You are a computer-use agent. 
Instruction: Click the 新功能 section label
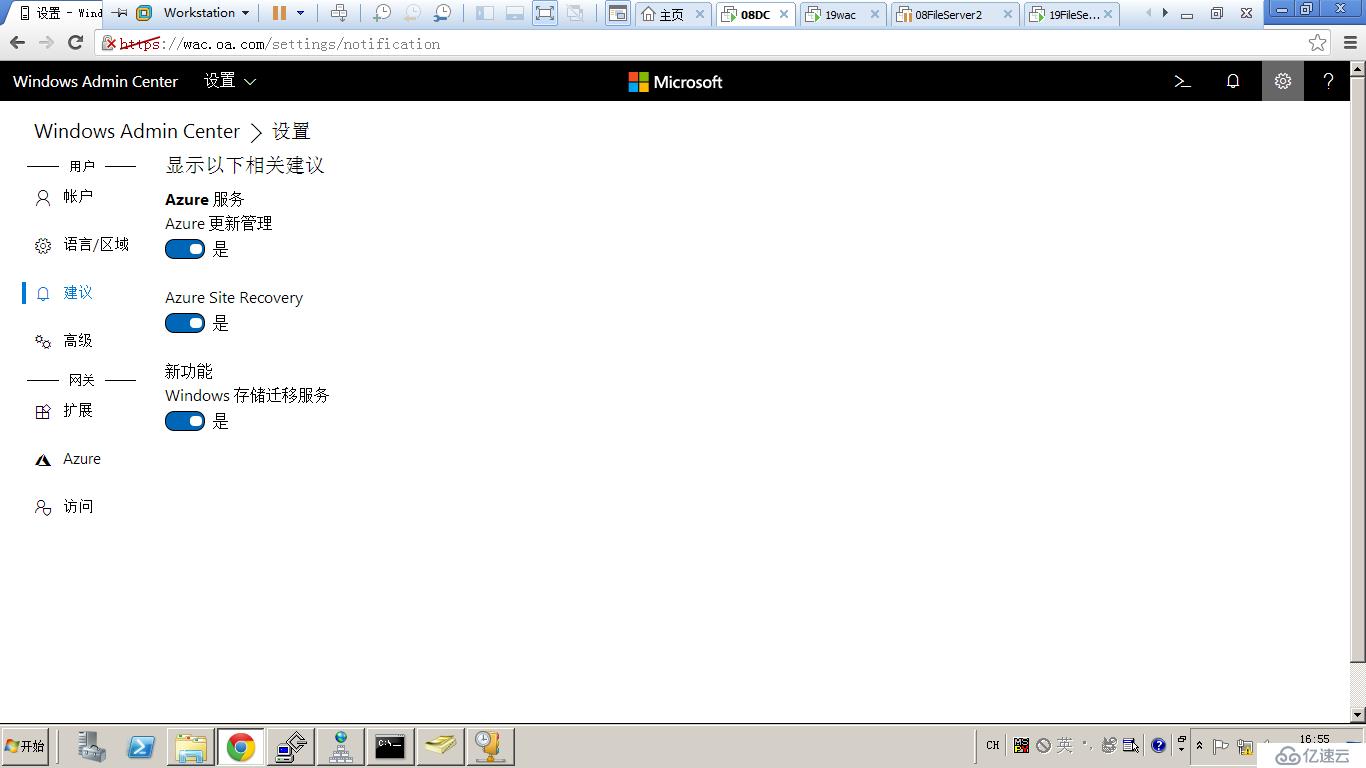[189, 371]
